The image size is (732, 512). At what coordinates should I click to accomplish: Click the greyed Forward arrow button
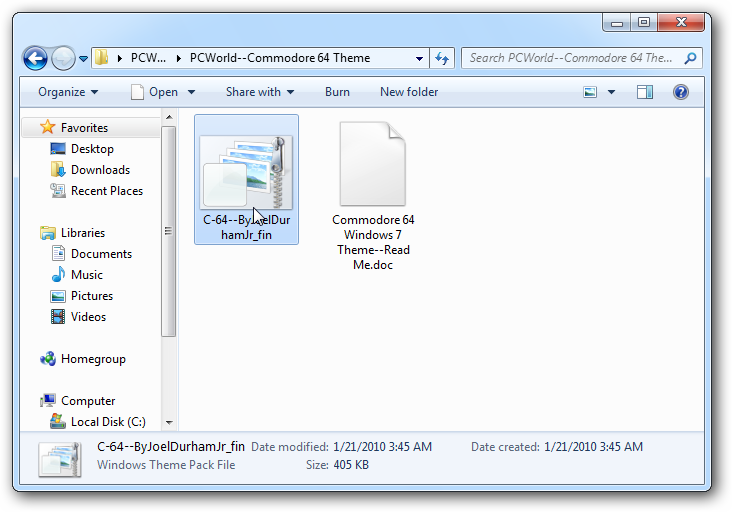pyautogui.click(x=63, y=58)
